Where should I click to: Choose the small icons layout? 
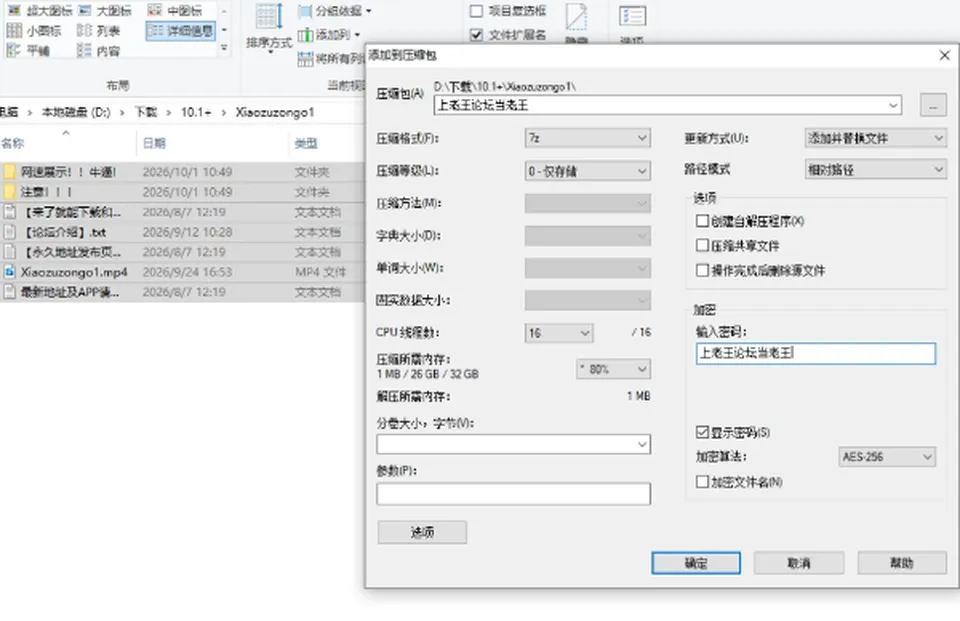pyautogui.click(x=34, y=31)
